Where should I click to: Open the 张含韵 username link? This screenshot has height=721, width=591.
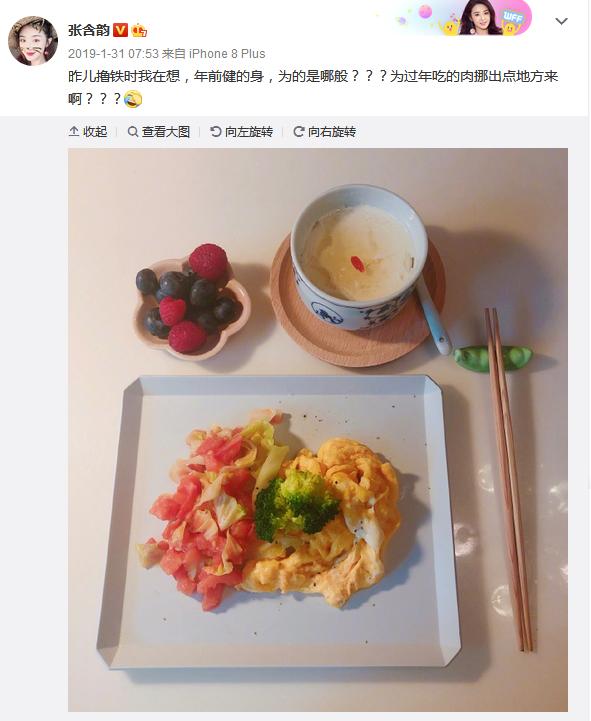[89, 30]
